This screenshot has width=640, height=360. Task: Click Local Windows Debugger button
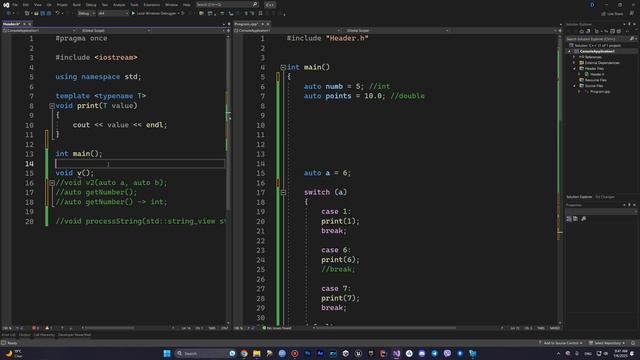click(156, 13)
